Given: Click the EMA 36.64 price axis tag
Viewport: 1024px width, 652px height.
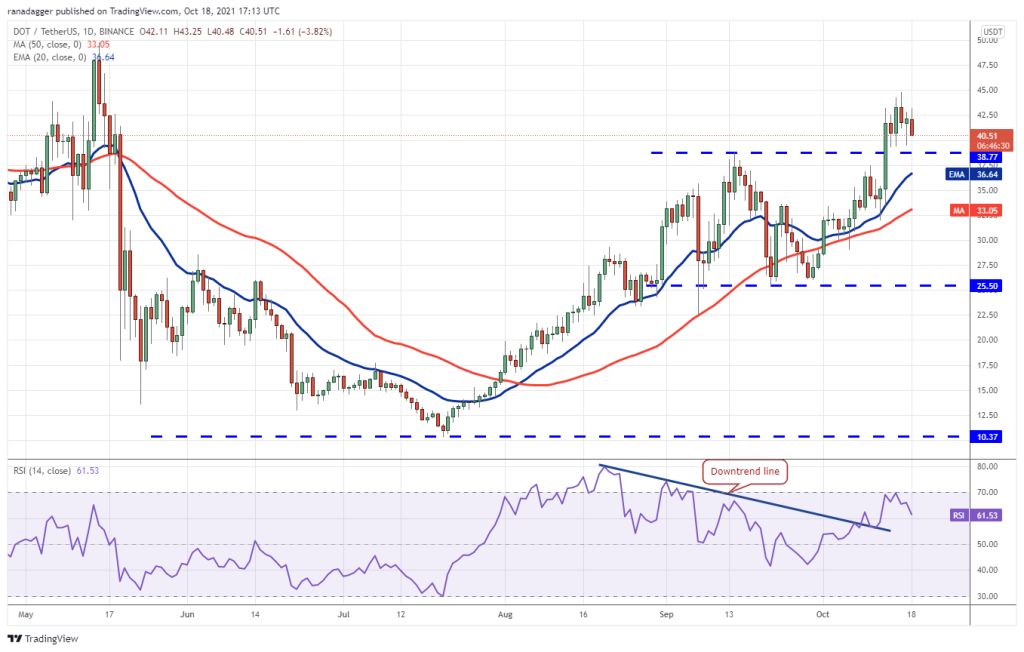Looking at the screenshot, I should tap(973, 174).
